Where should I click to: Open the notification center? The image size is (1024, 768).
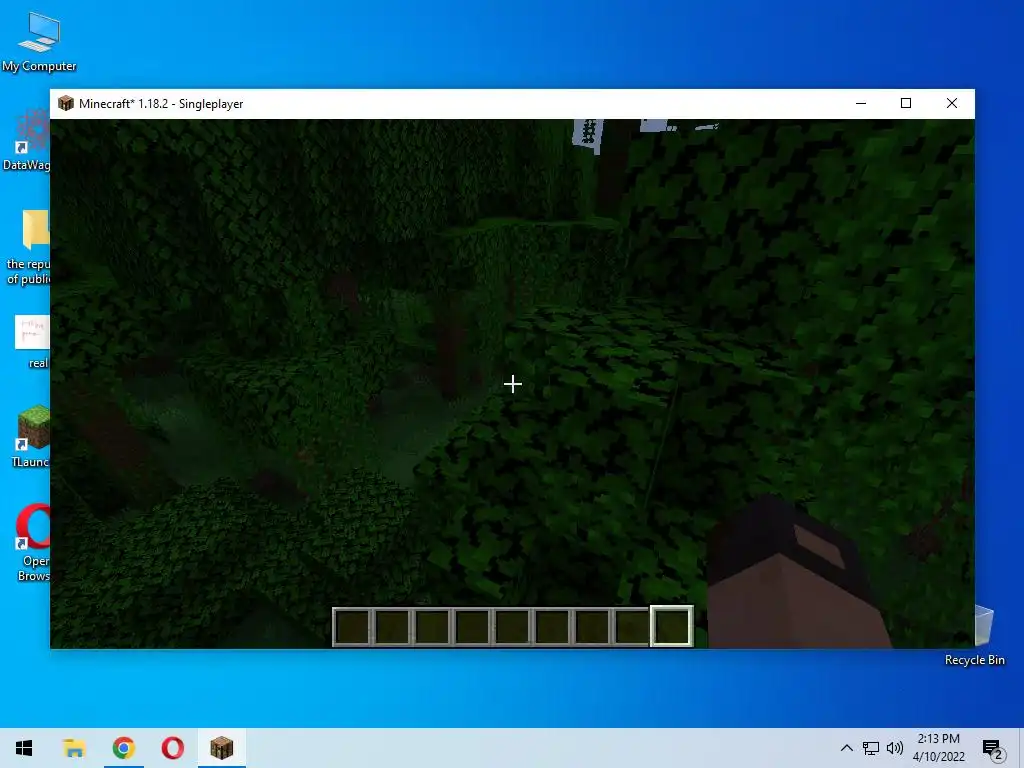tap(993, 749)
